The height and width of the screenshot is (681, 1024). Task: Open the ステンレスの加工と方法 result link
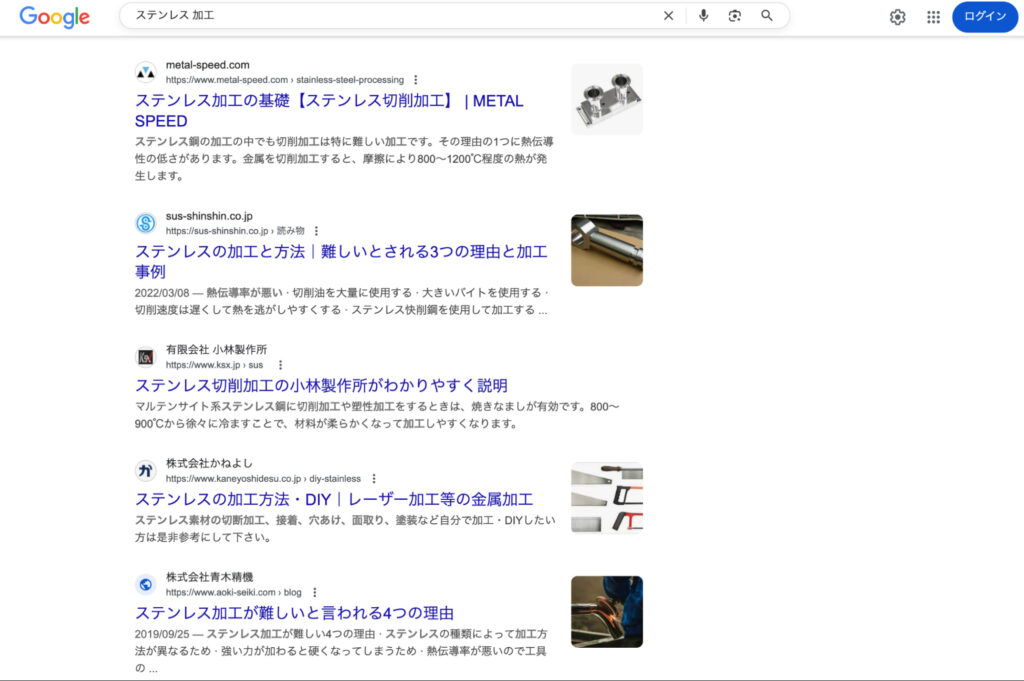coord(341,261)
